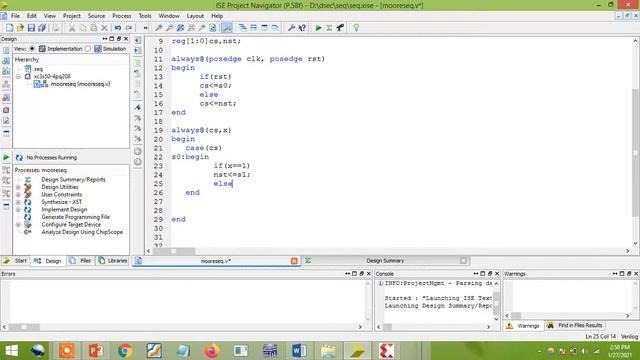The image size is (640, 360).
Task: Open the Layout menu
Action: 195,16
